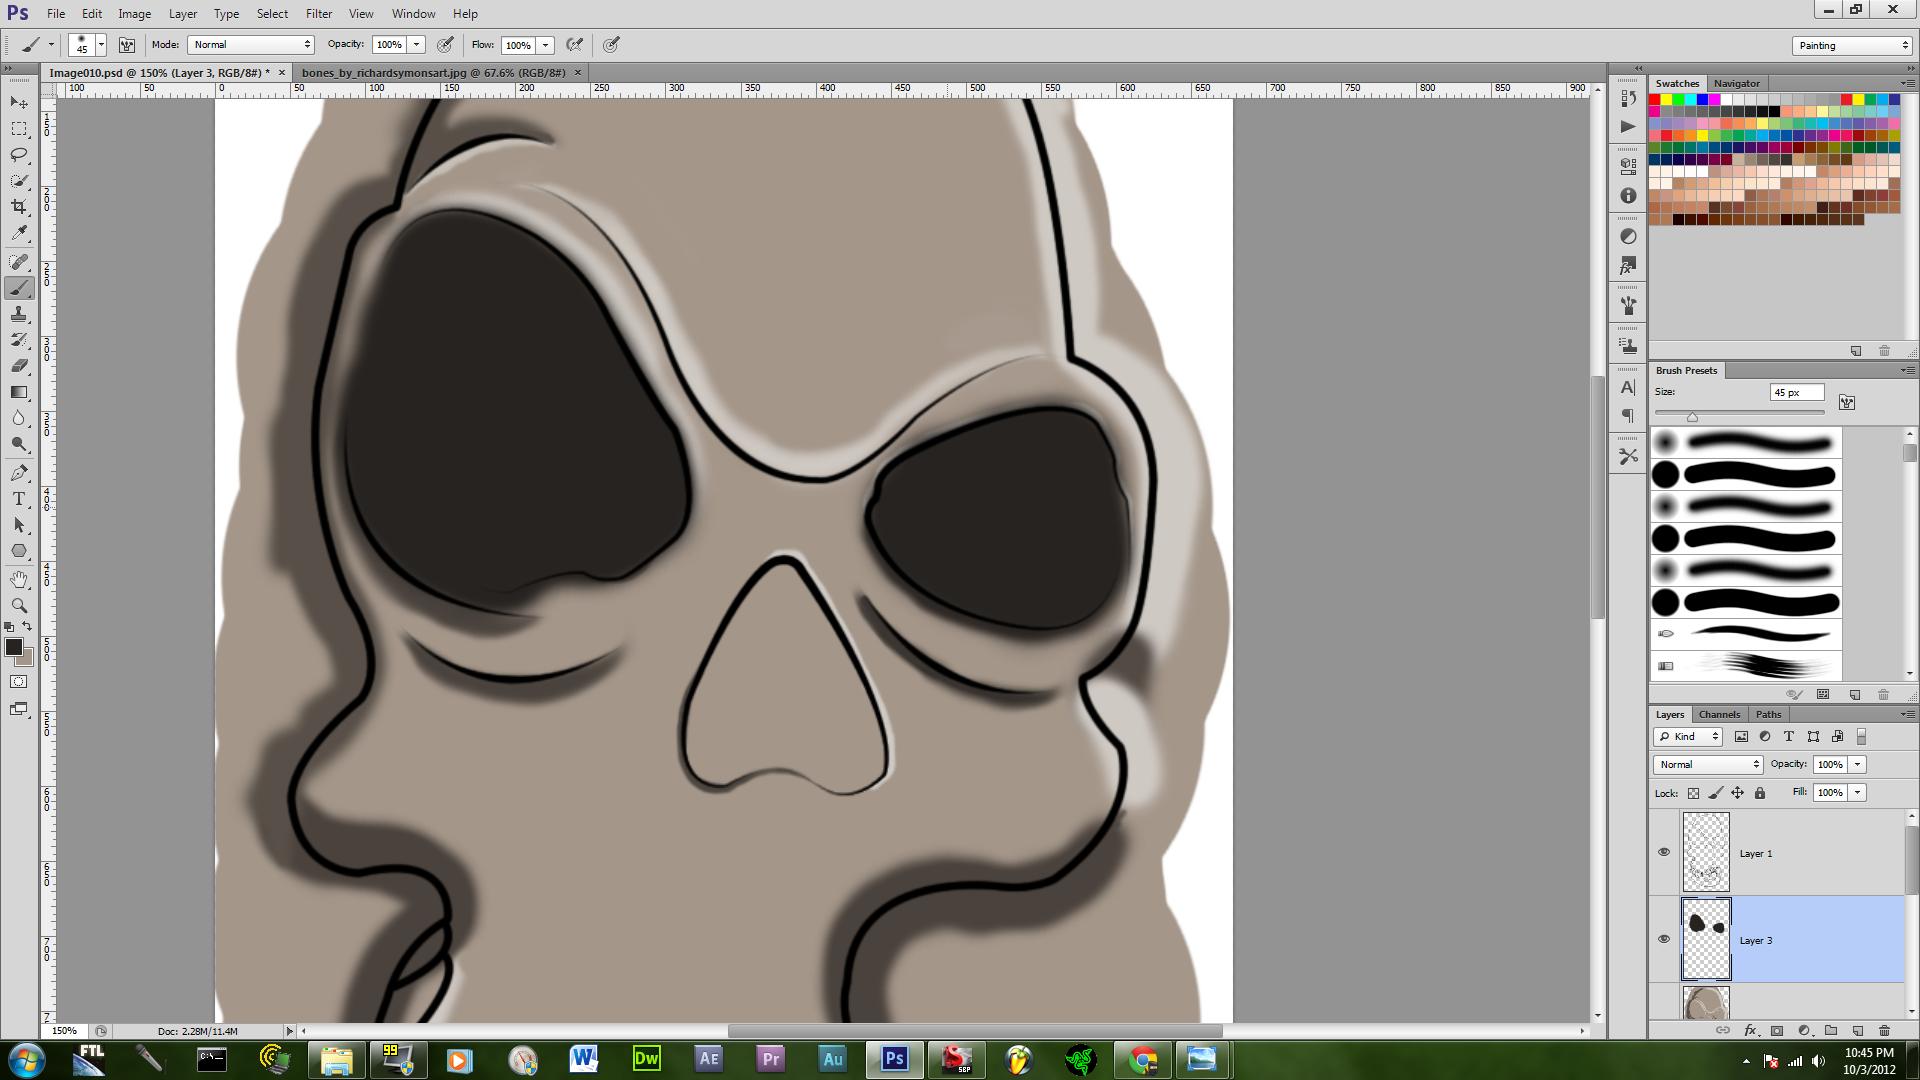Select the Spot Healing Brush tool
The height and width of the screenshot is (1080, 1920).
point(19,262)
